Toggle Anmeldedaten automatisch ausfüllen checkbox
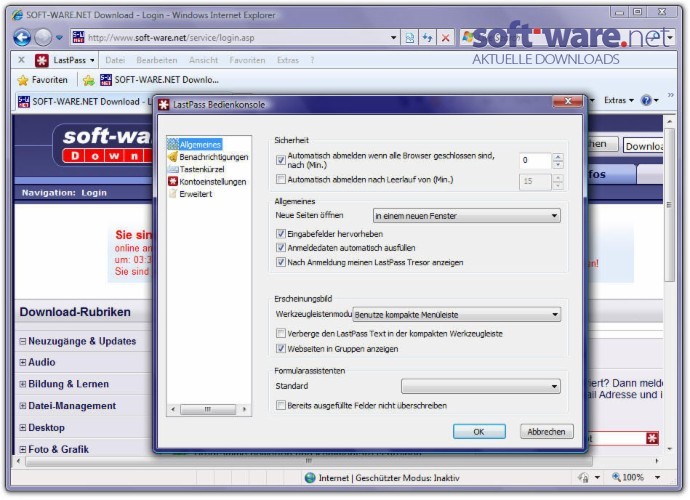 (280, 248)
